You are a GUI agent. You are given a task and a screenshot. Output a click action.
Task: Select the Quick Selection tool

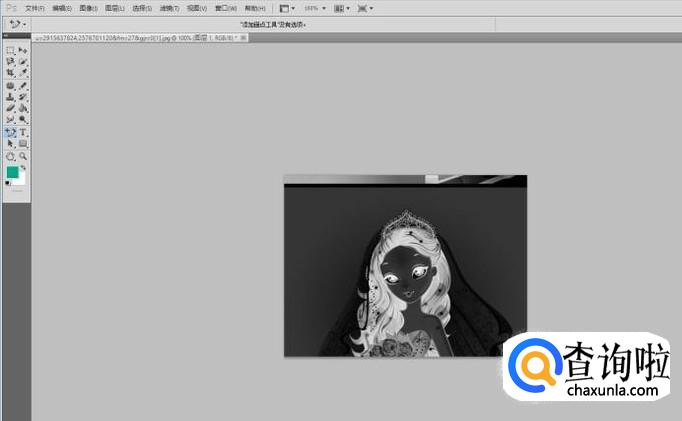[23, 62]
